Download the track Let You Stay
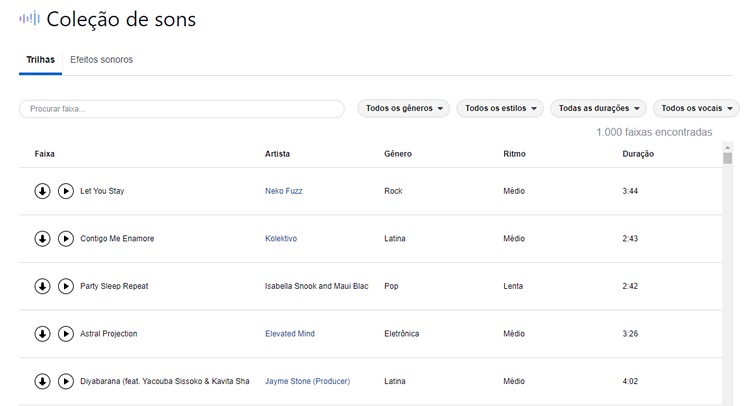 (42, 191)
